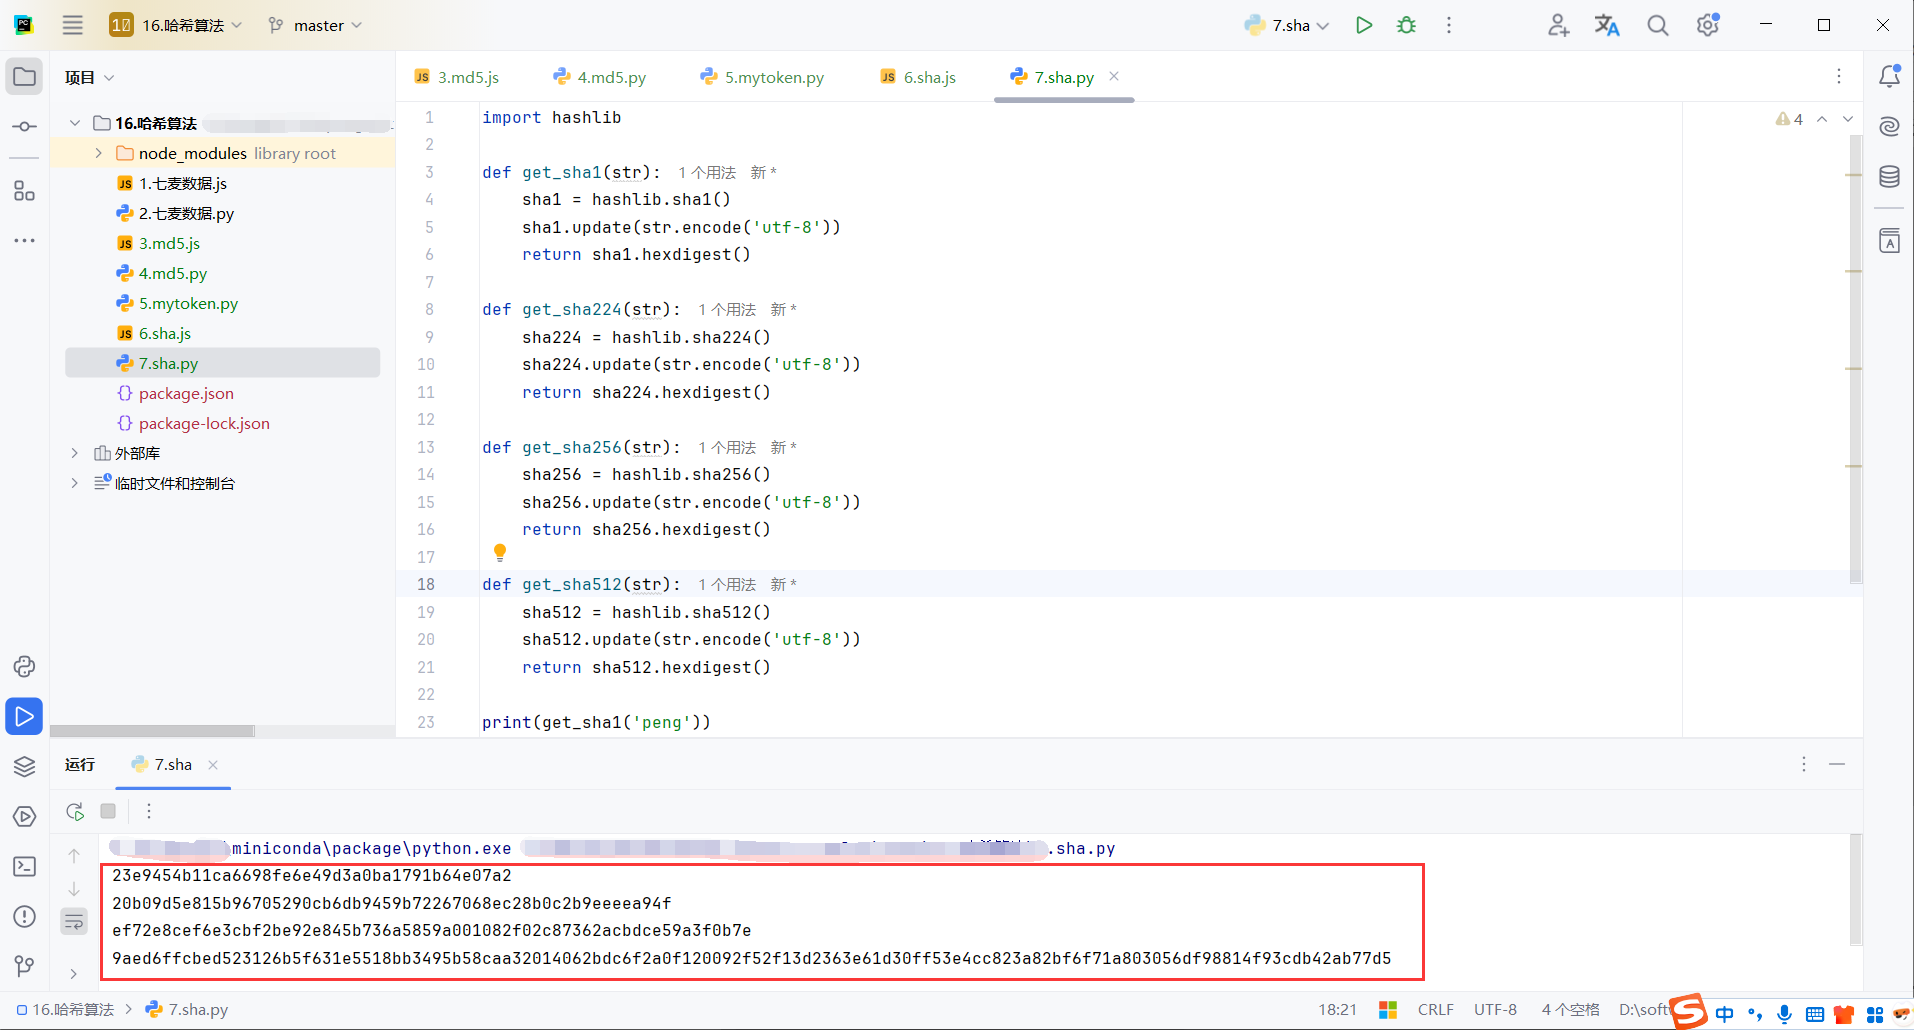Open the AI Assistant spiral icon

1889,127
